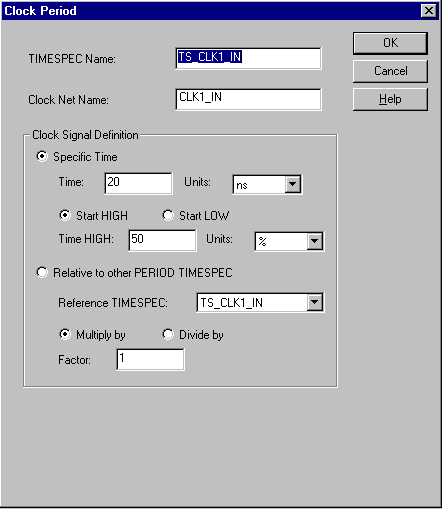Choose the Start HIGH radio button
This screenshot has height=509, width=442.
click(65, 215)
